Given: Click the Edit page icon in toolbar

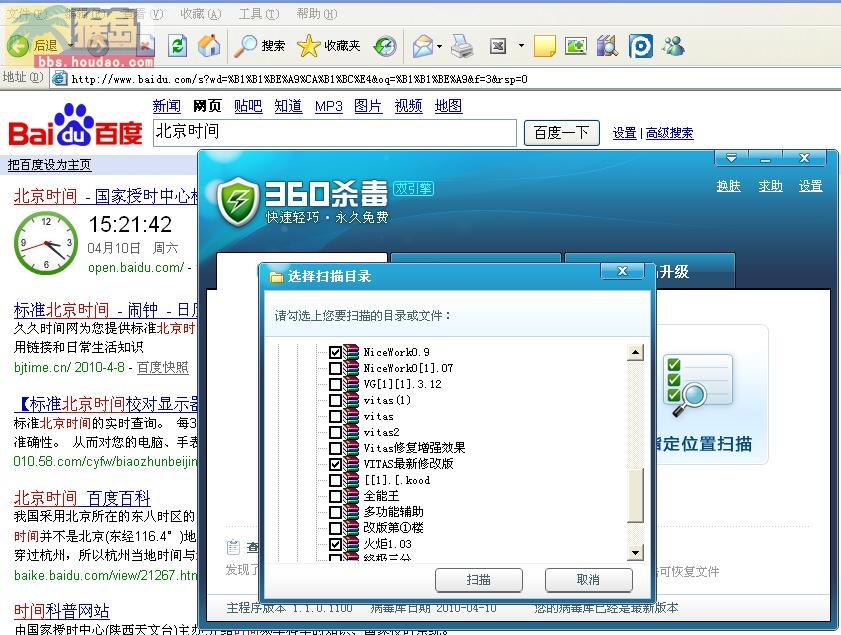Looking at the screenshot, I should pos(498,46).
